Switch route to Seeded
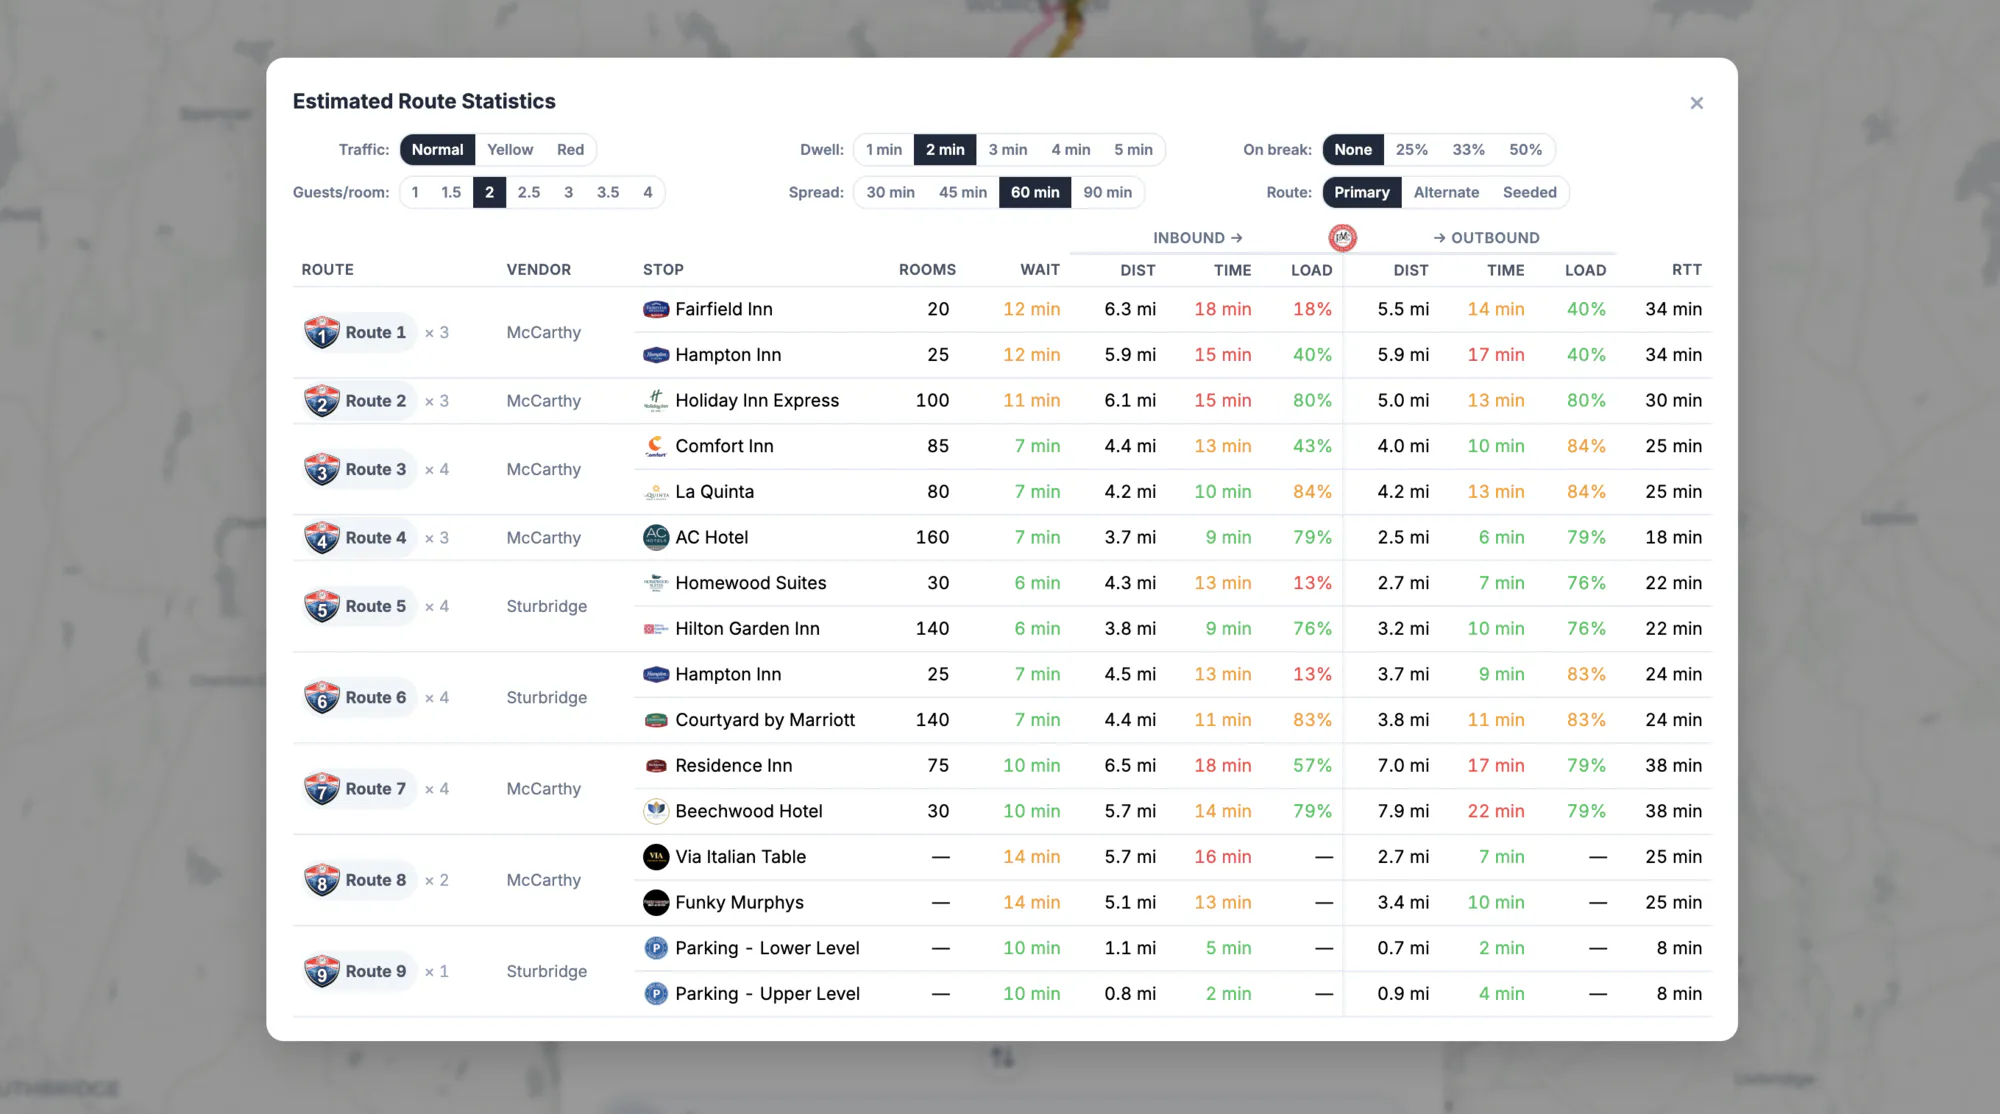2000x1114 pixels. click(x=1529, y=193)
